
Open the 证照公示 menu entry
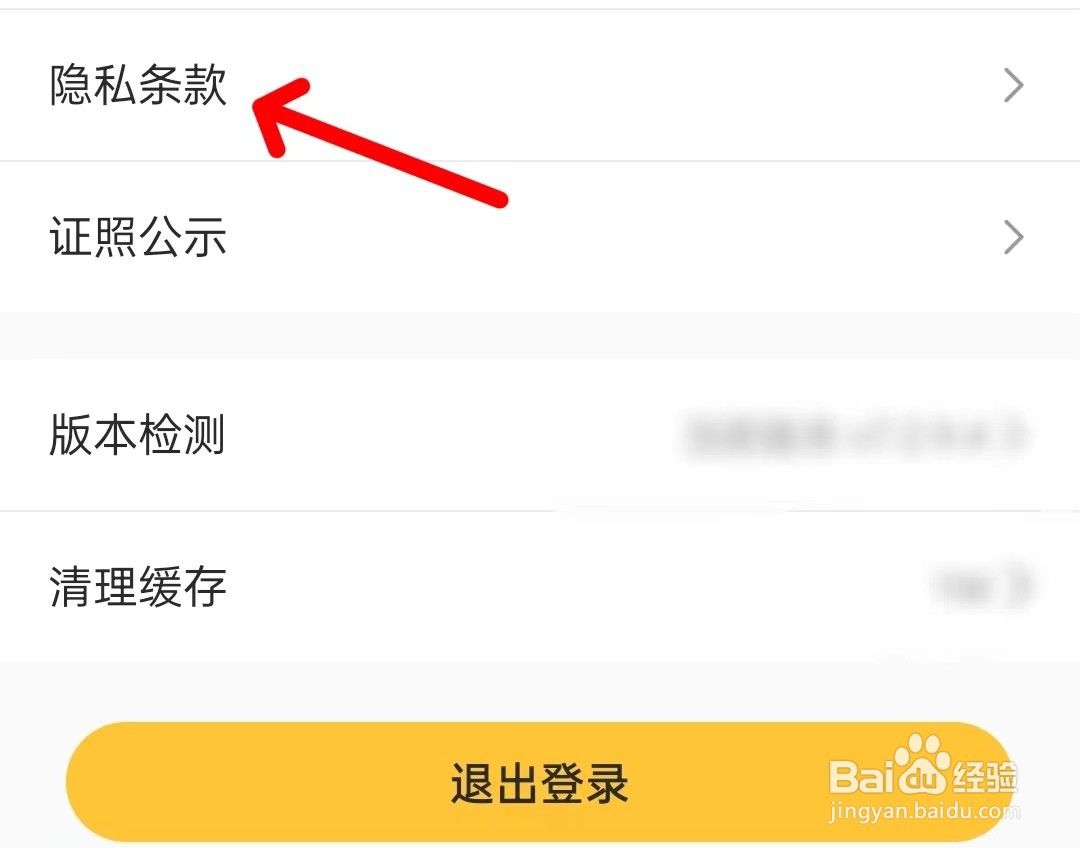tap(540, 237)
